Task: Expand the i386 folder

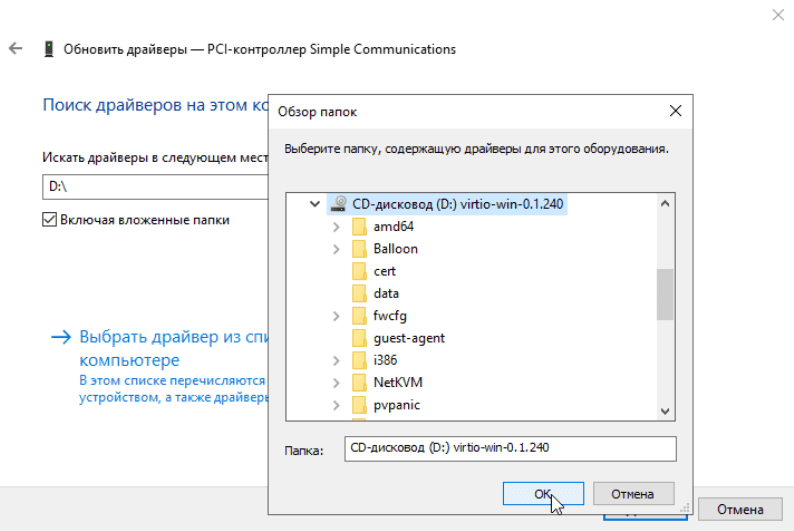Action: tap(336, 360)
